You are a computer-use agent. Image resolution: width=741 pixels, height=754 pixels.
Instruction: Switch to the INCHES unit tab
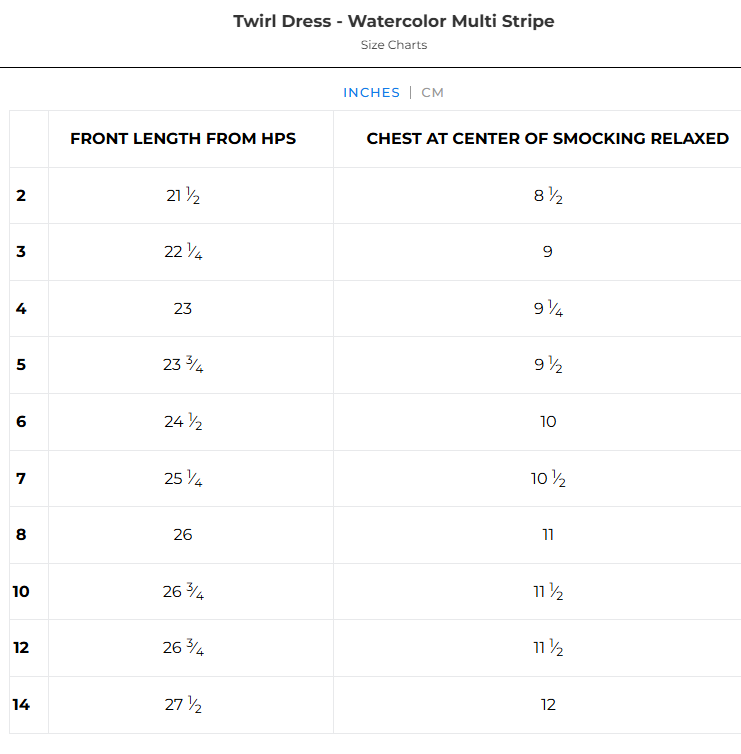click(x=371, y=93)
